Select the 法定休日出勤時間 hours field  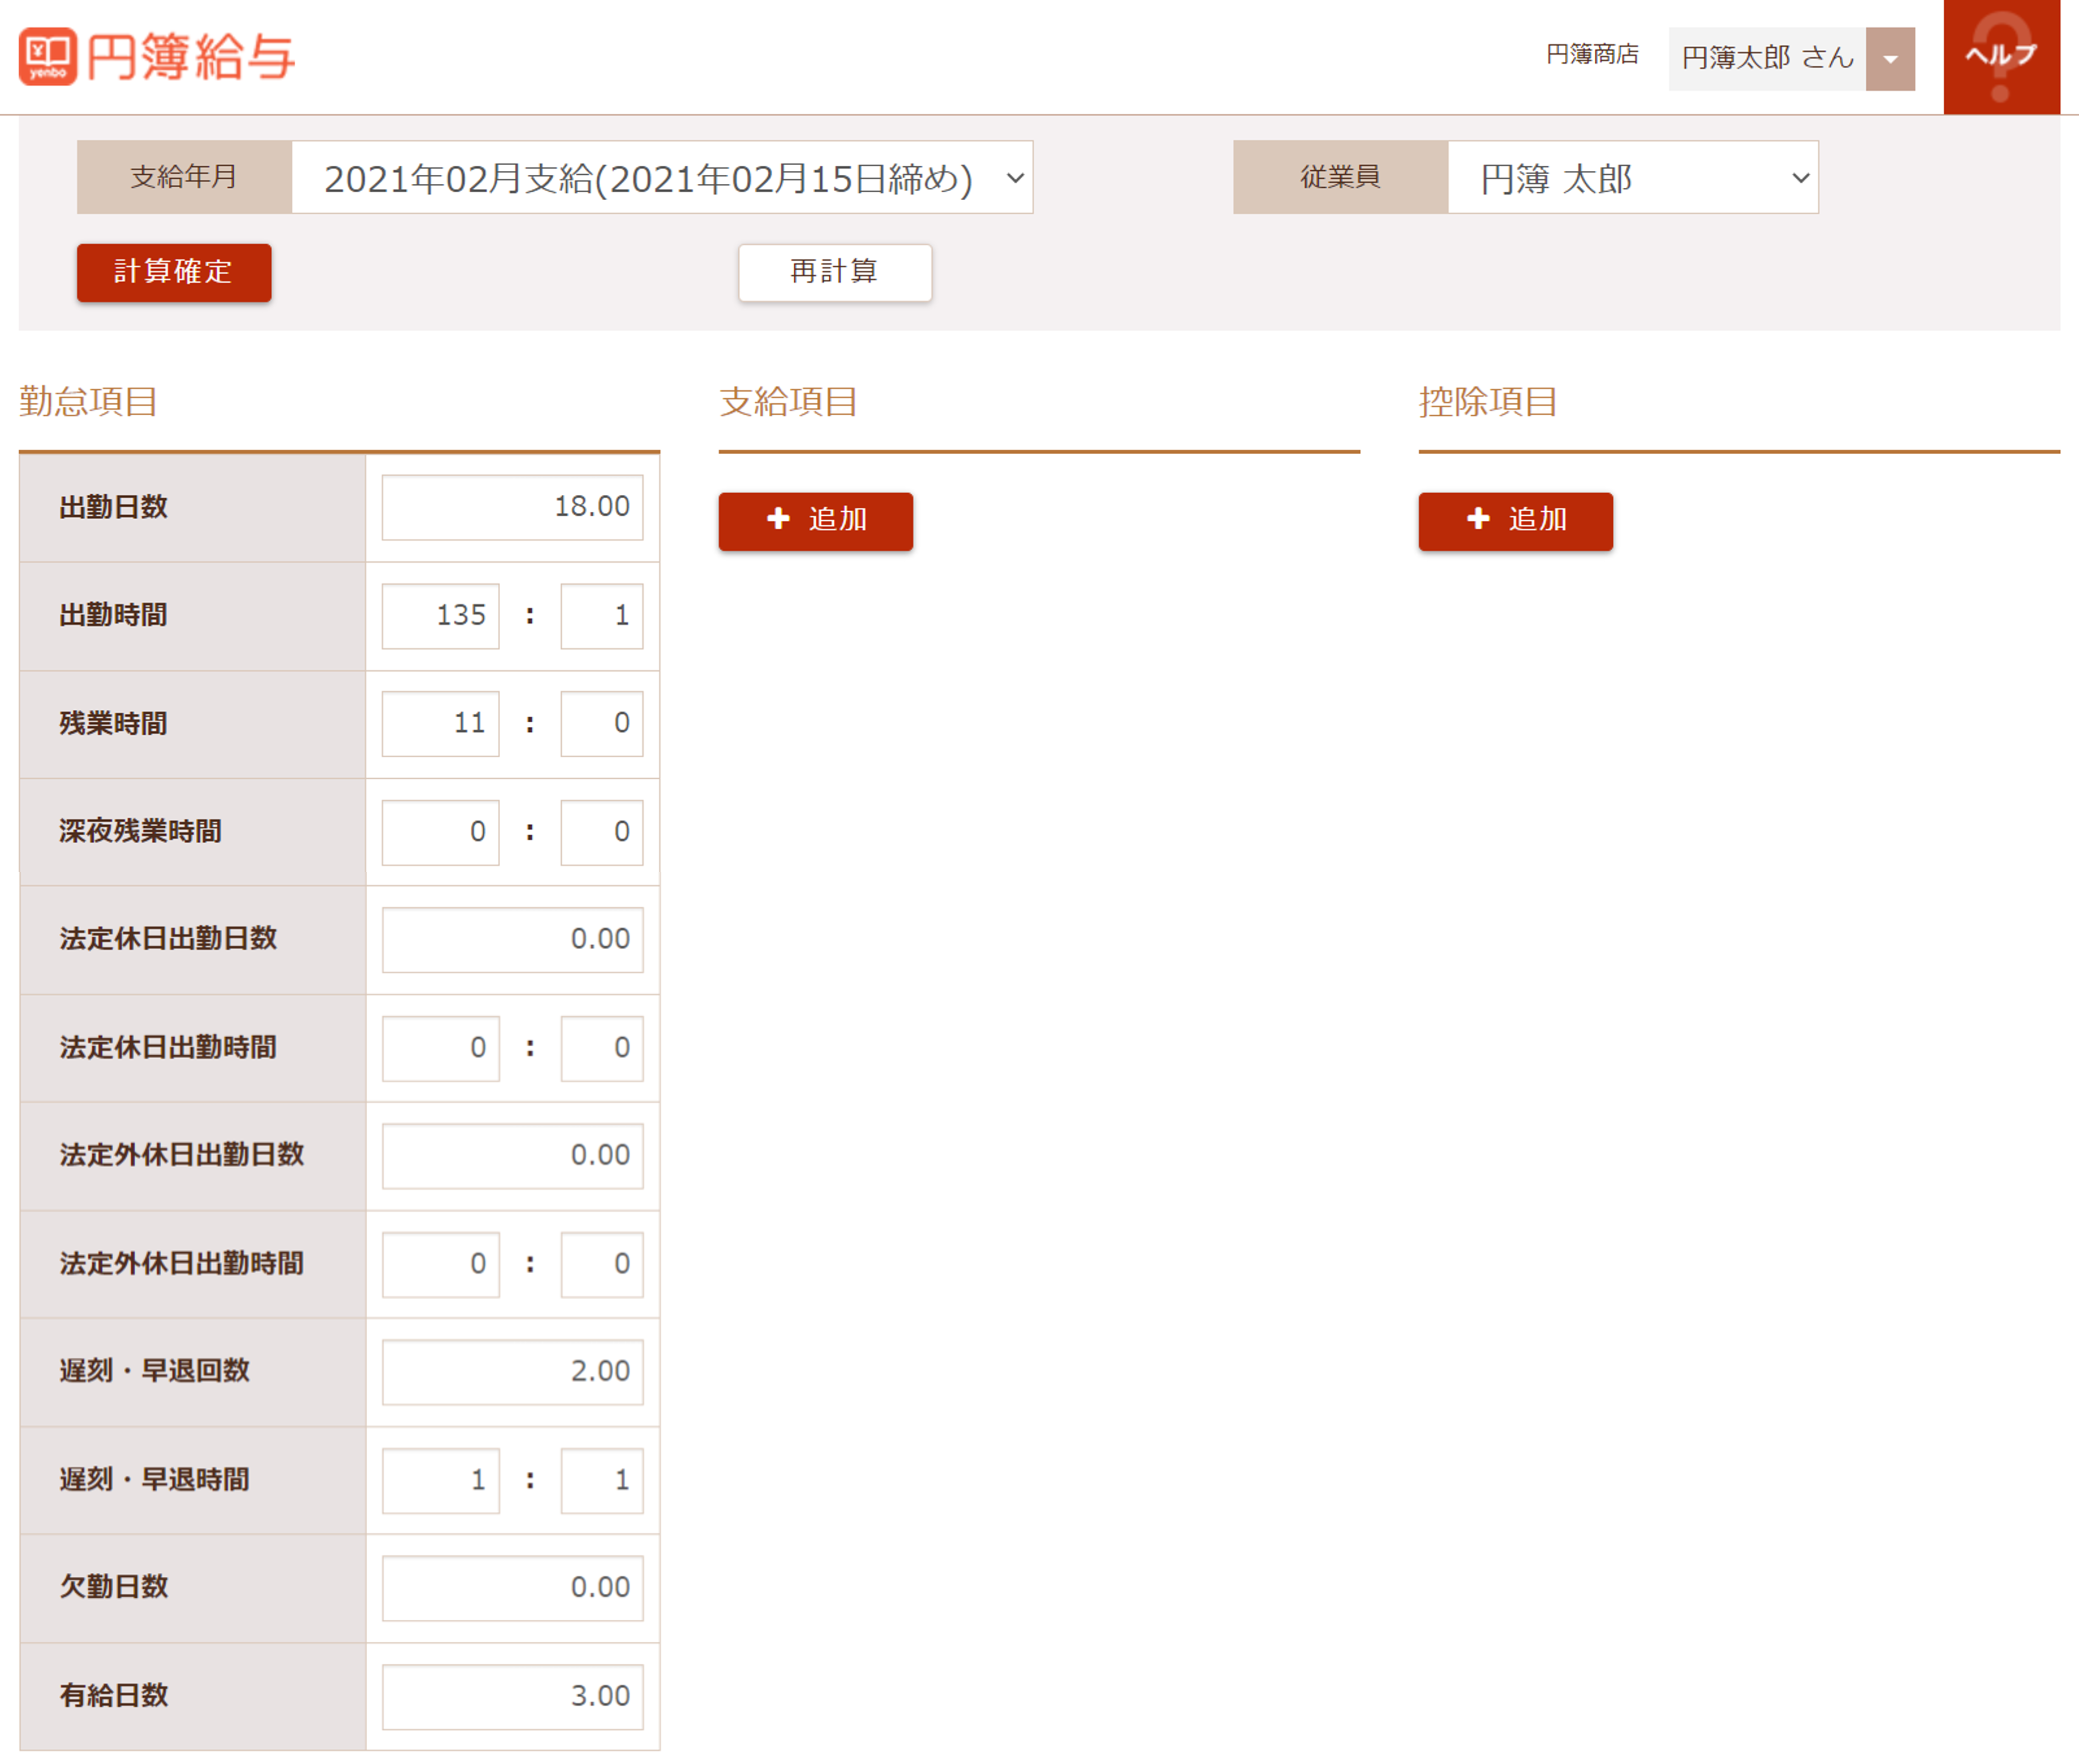pyautogui.click(x=441, y=1048)
